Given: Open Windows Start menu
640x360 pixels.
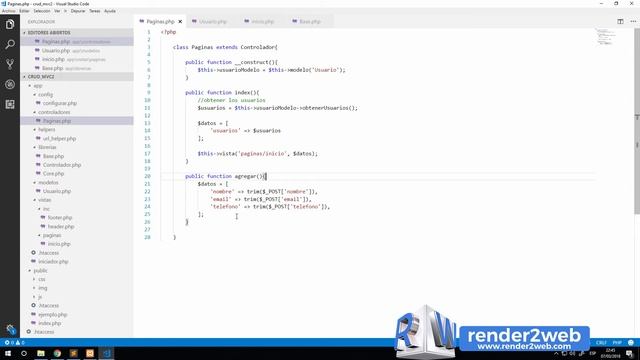Looking at the screenshot, I should (8, 353).
